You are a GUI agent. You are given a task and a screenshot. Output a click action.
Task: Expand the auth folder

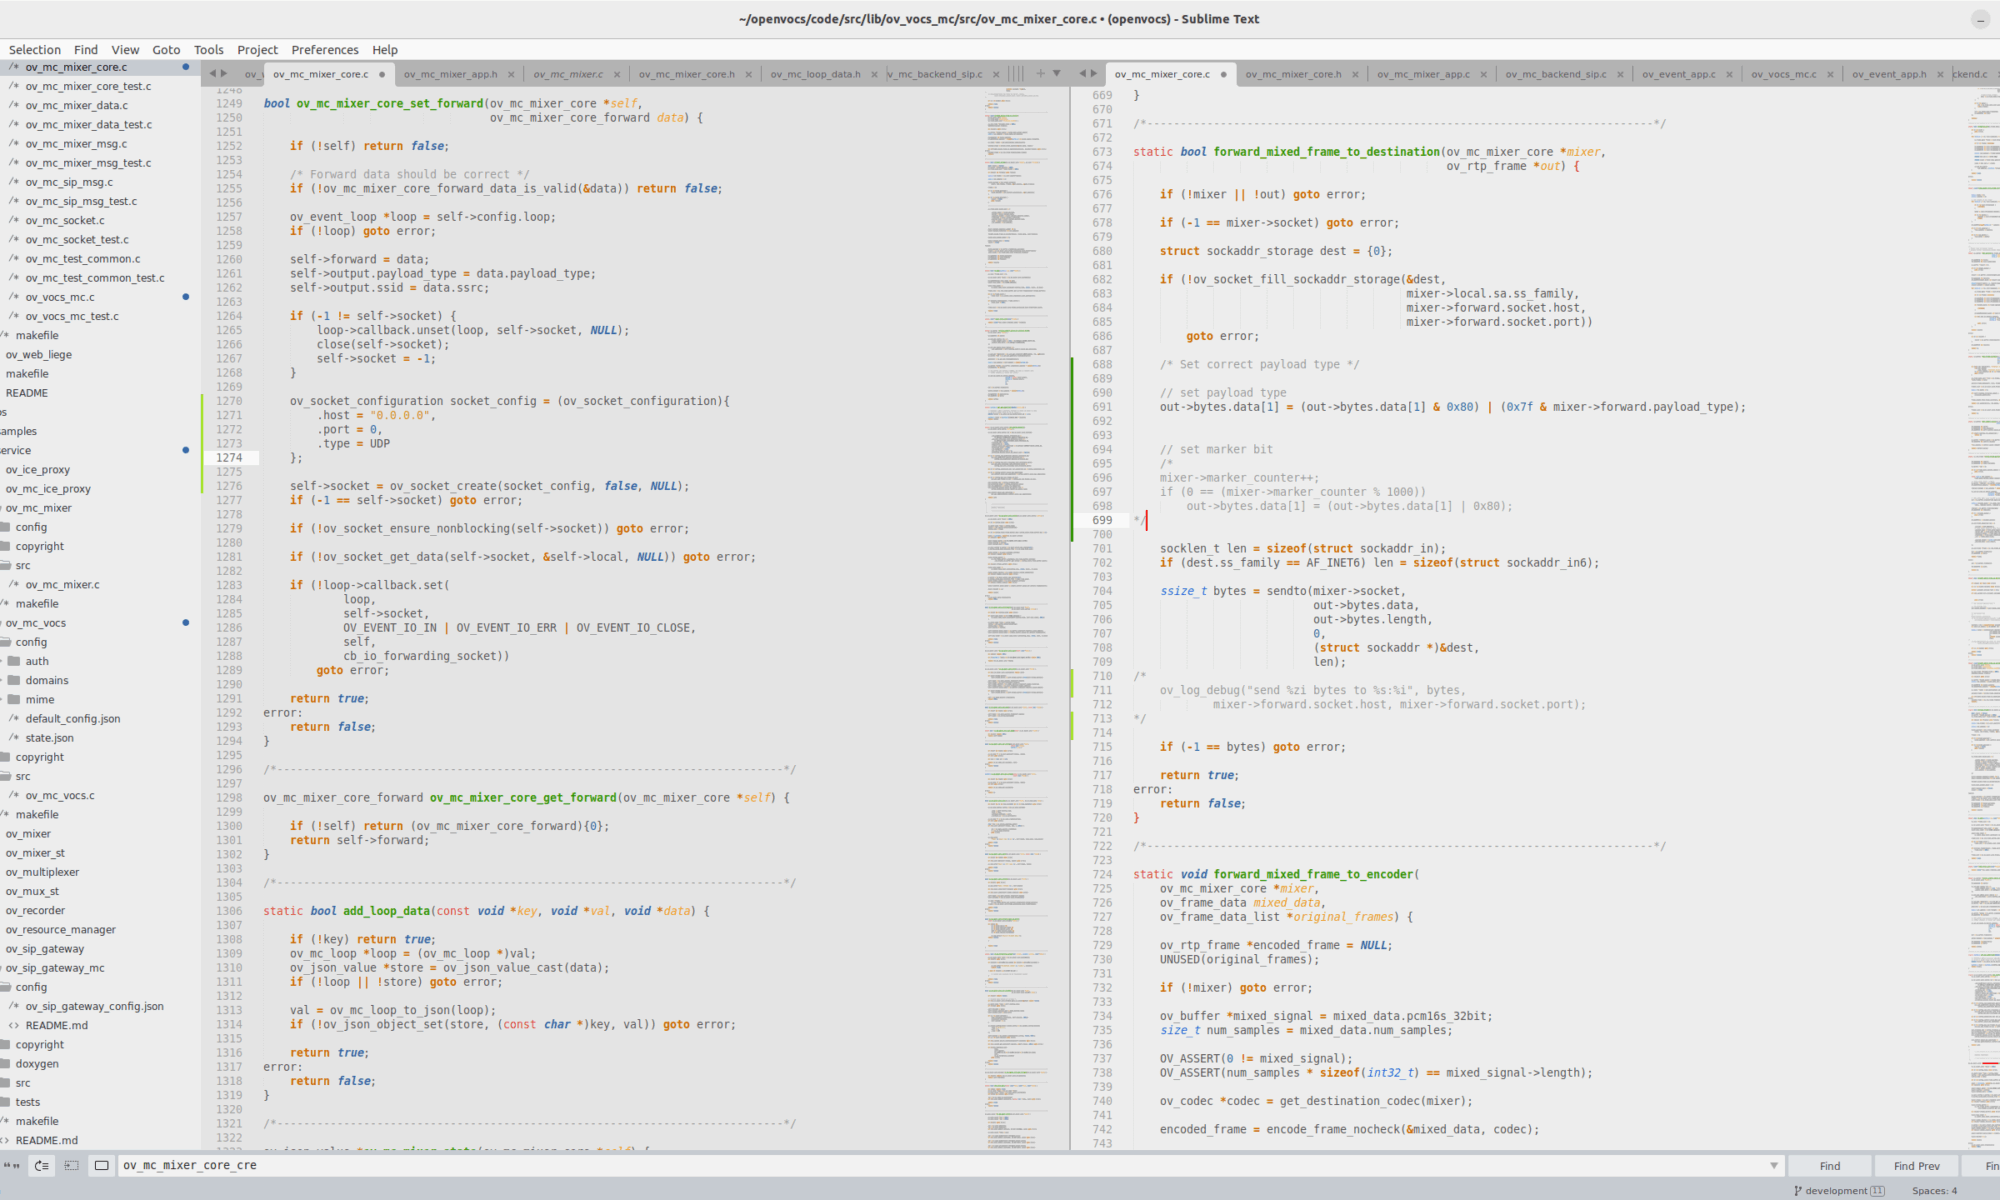click(x=37, y=661)
